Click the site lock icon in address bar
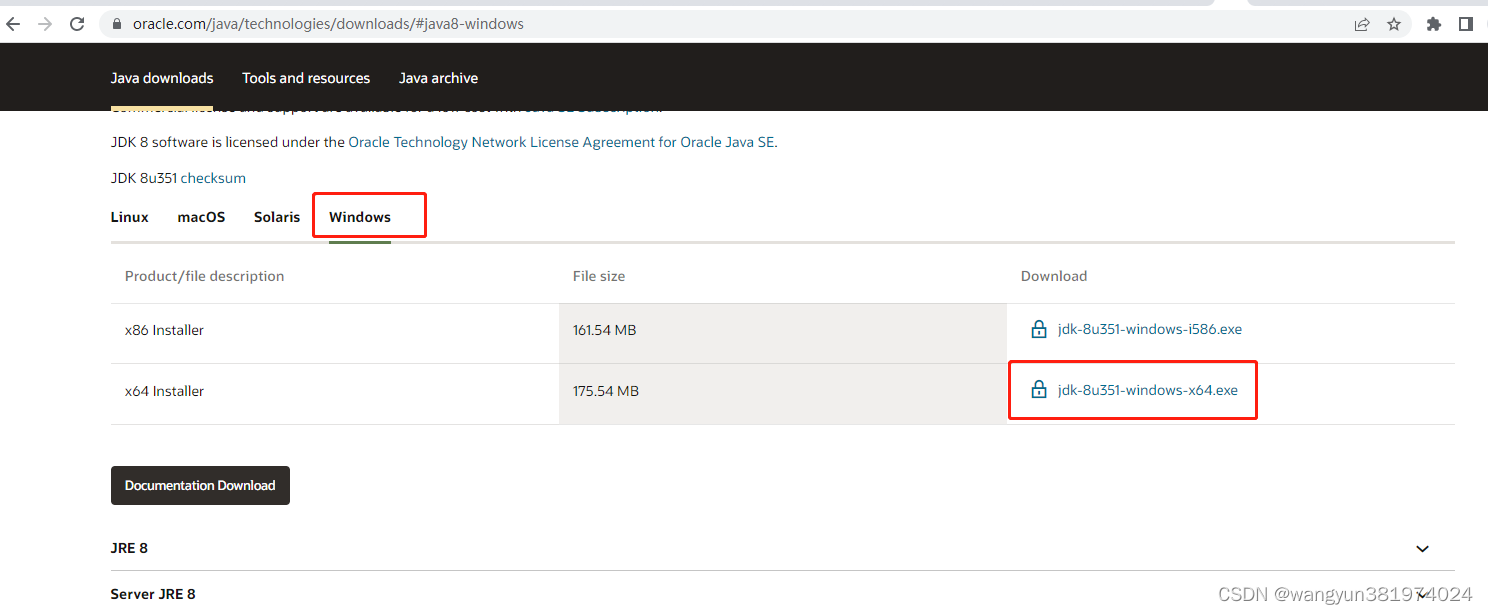 click(117, 24)
